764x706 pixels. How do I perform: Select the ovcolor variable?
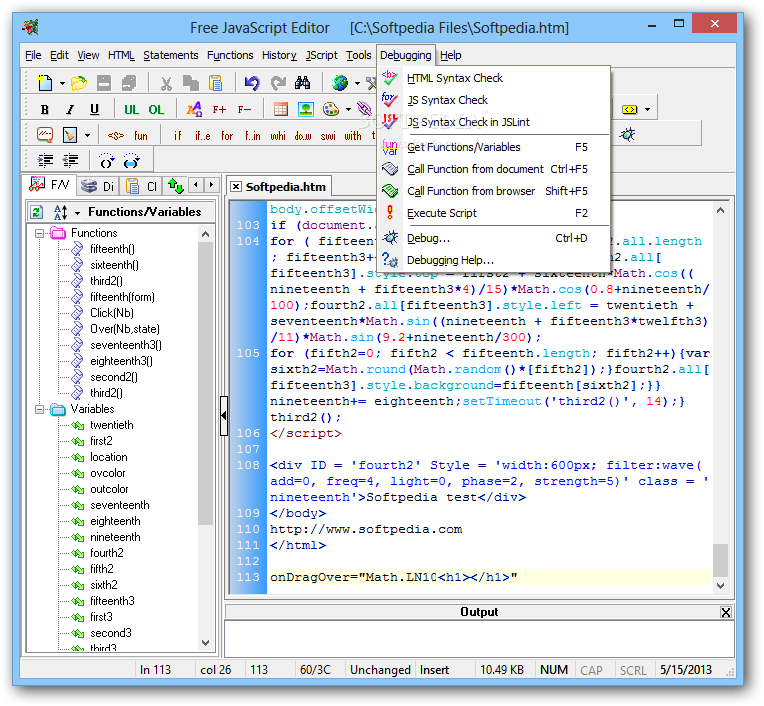click(x=108, y=473)
